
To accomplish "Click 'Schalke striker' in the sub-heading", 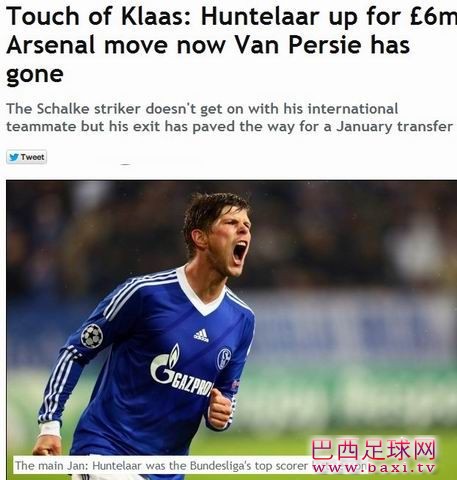I will 89,109.
